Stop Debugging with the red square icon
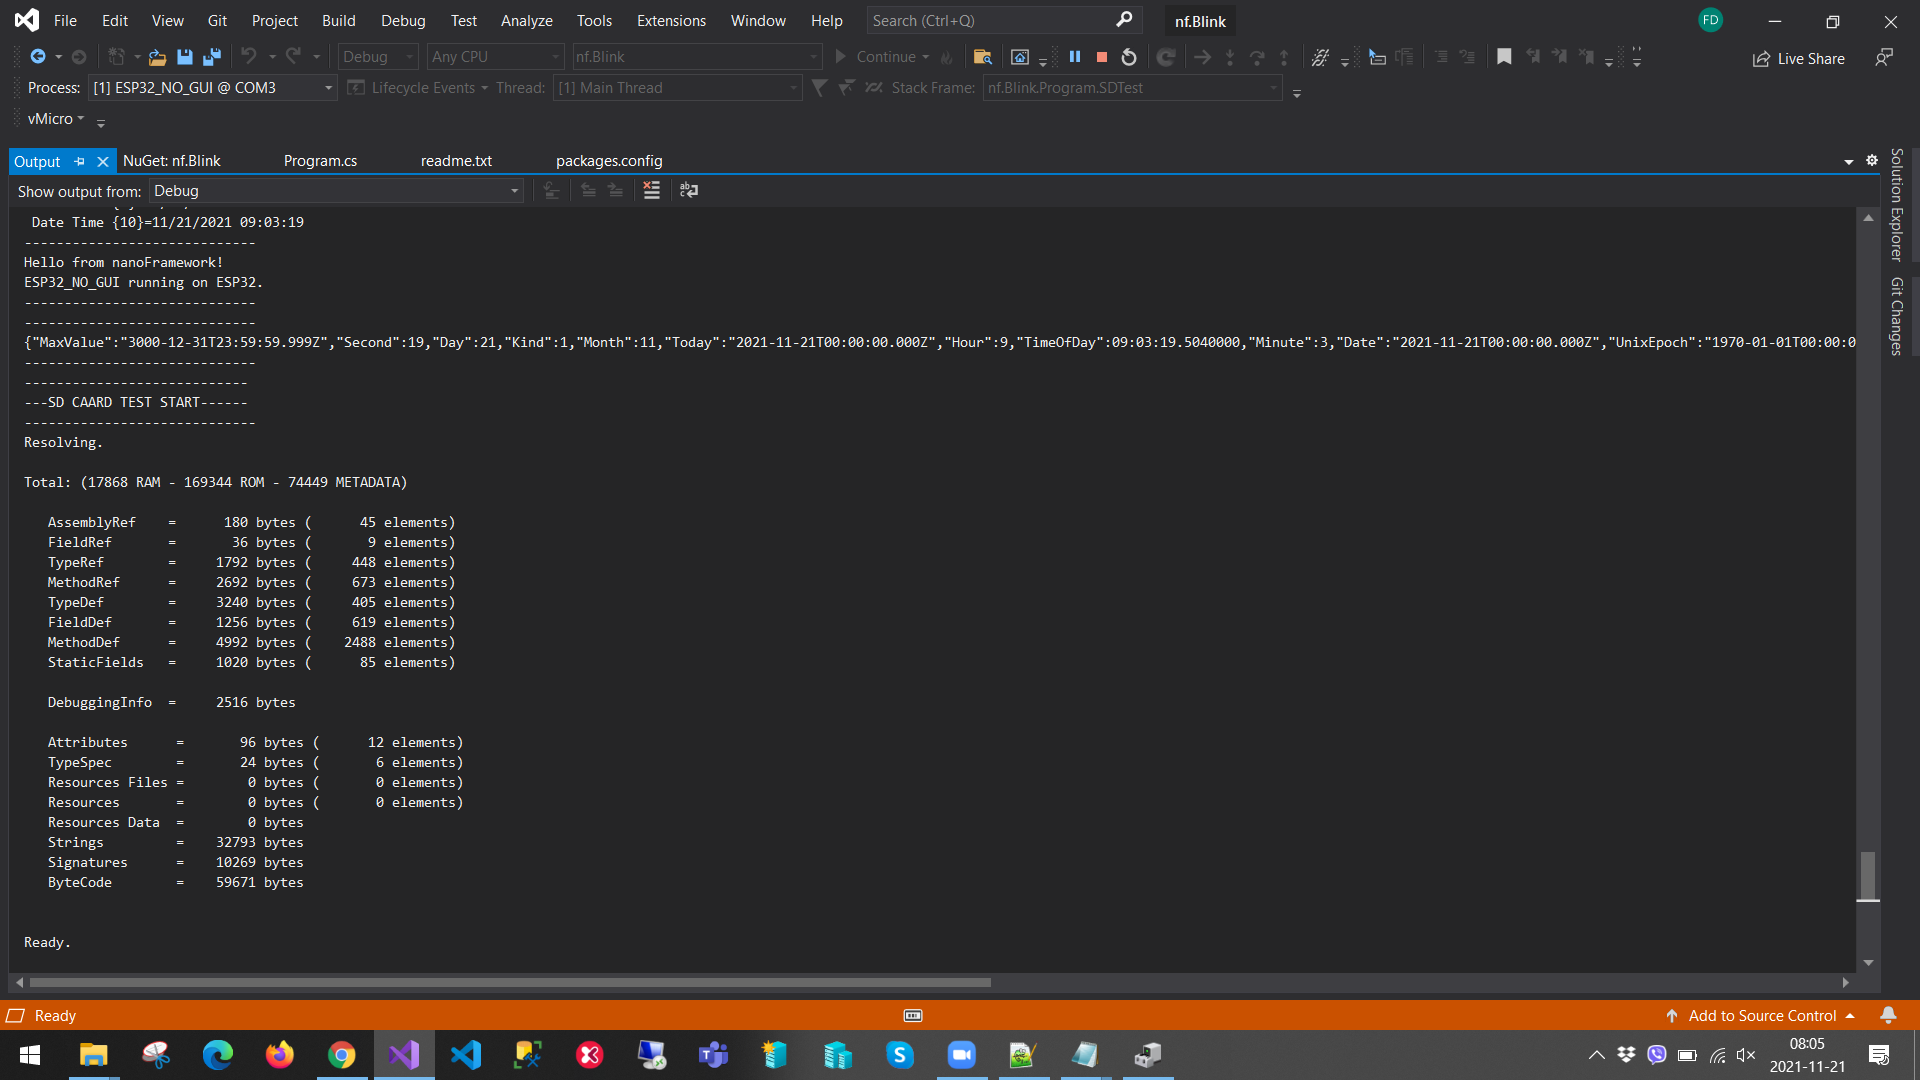Viewport: 1920px width, 1080px height. tap(1102, 57)
